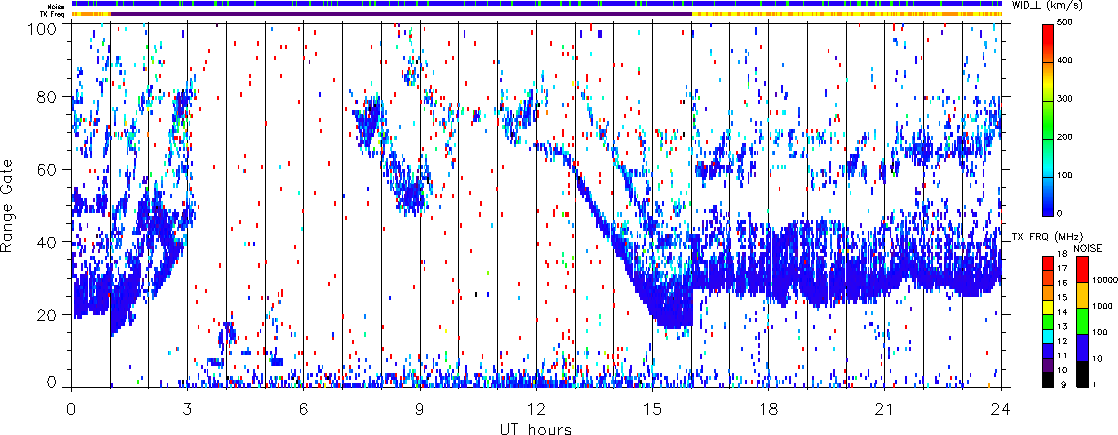The height and width of the screenshot is (435, 1118).
Task: Pick the purple segment of TX FRQ colorbar
Action: click(x=1048, y=365)
